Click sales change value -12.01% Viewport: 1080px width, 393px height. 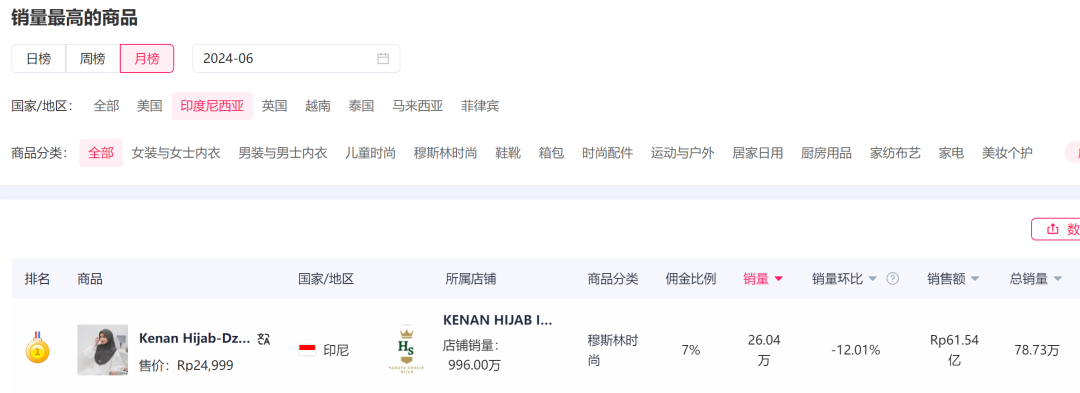click(855, 350)
